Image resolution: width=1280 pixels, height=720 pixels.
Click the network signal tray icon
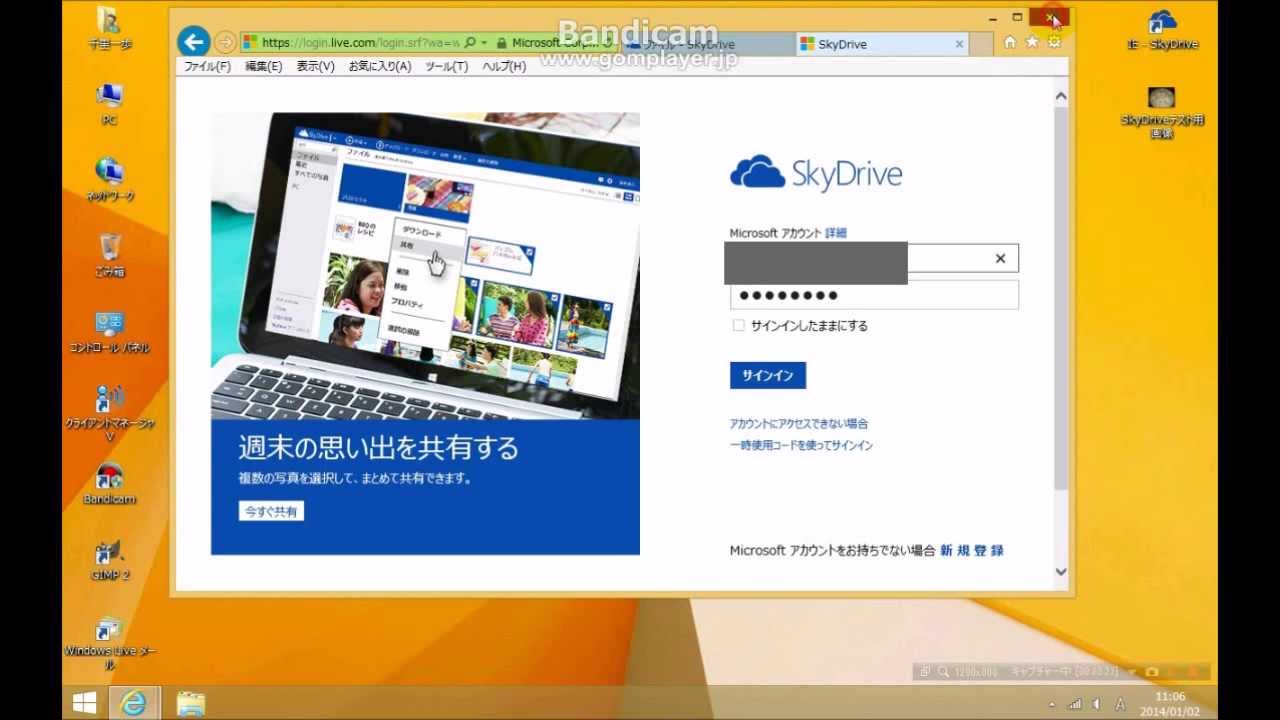click(x=1075, y=705)
